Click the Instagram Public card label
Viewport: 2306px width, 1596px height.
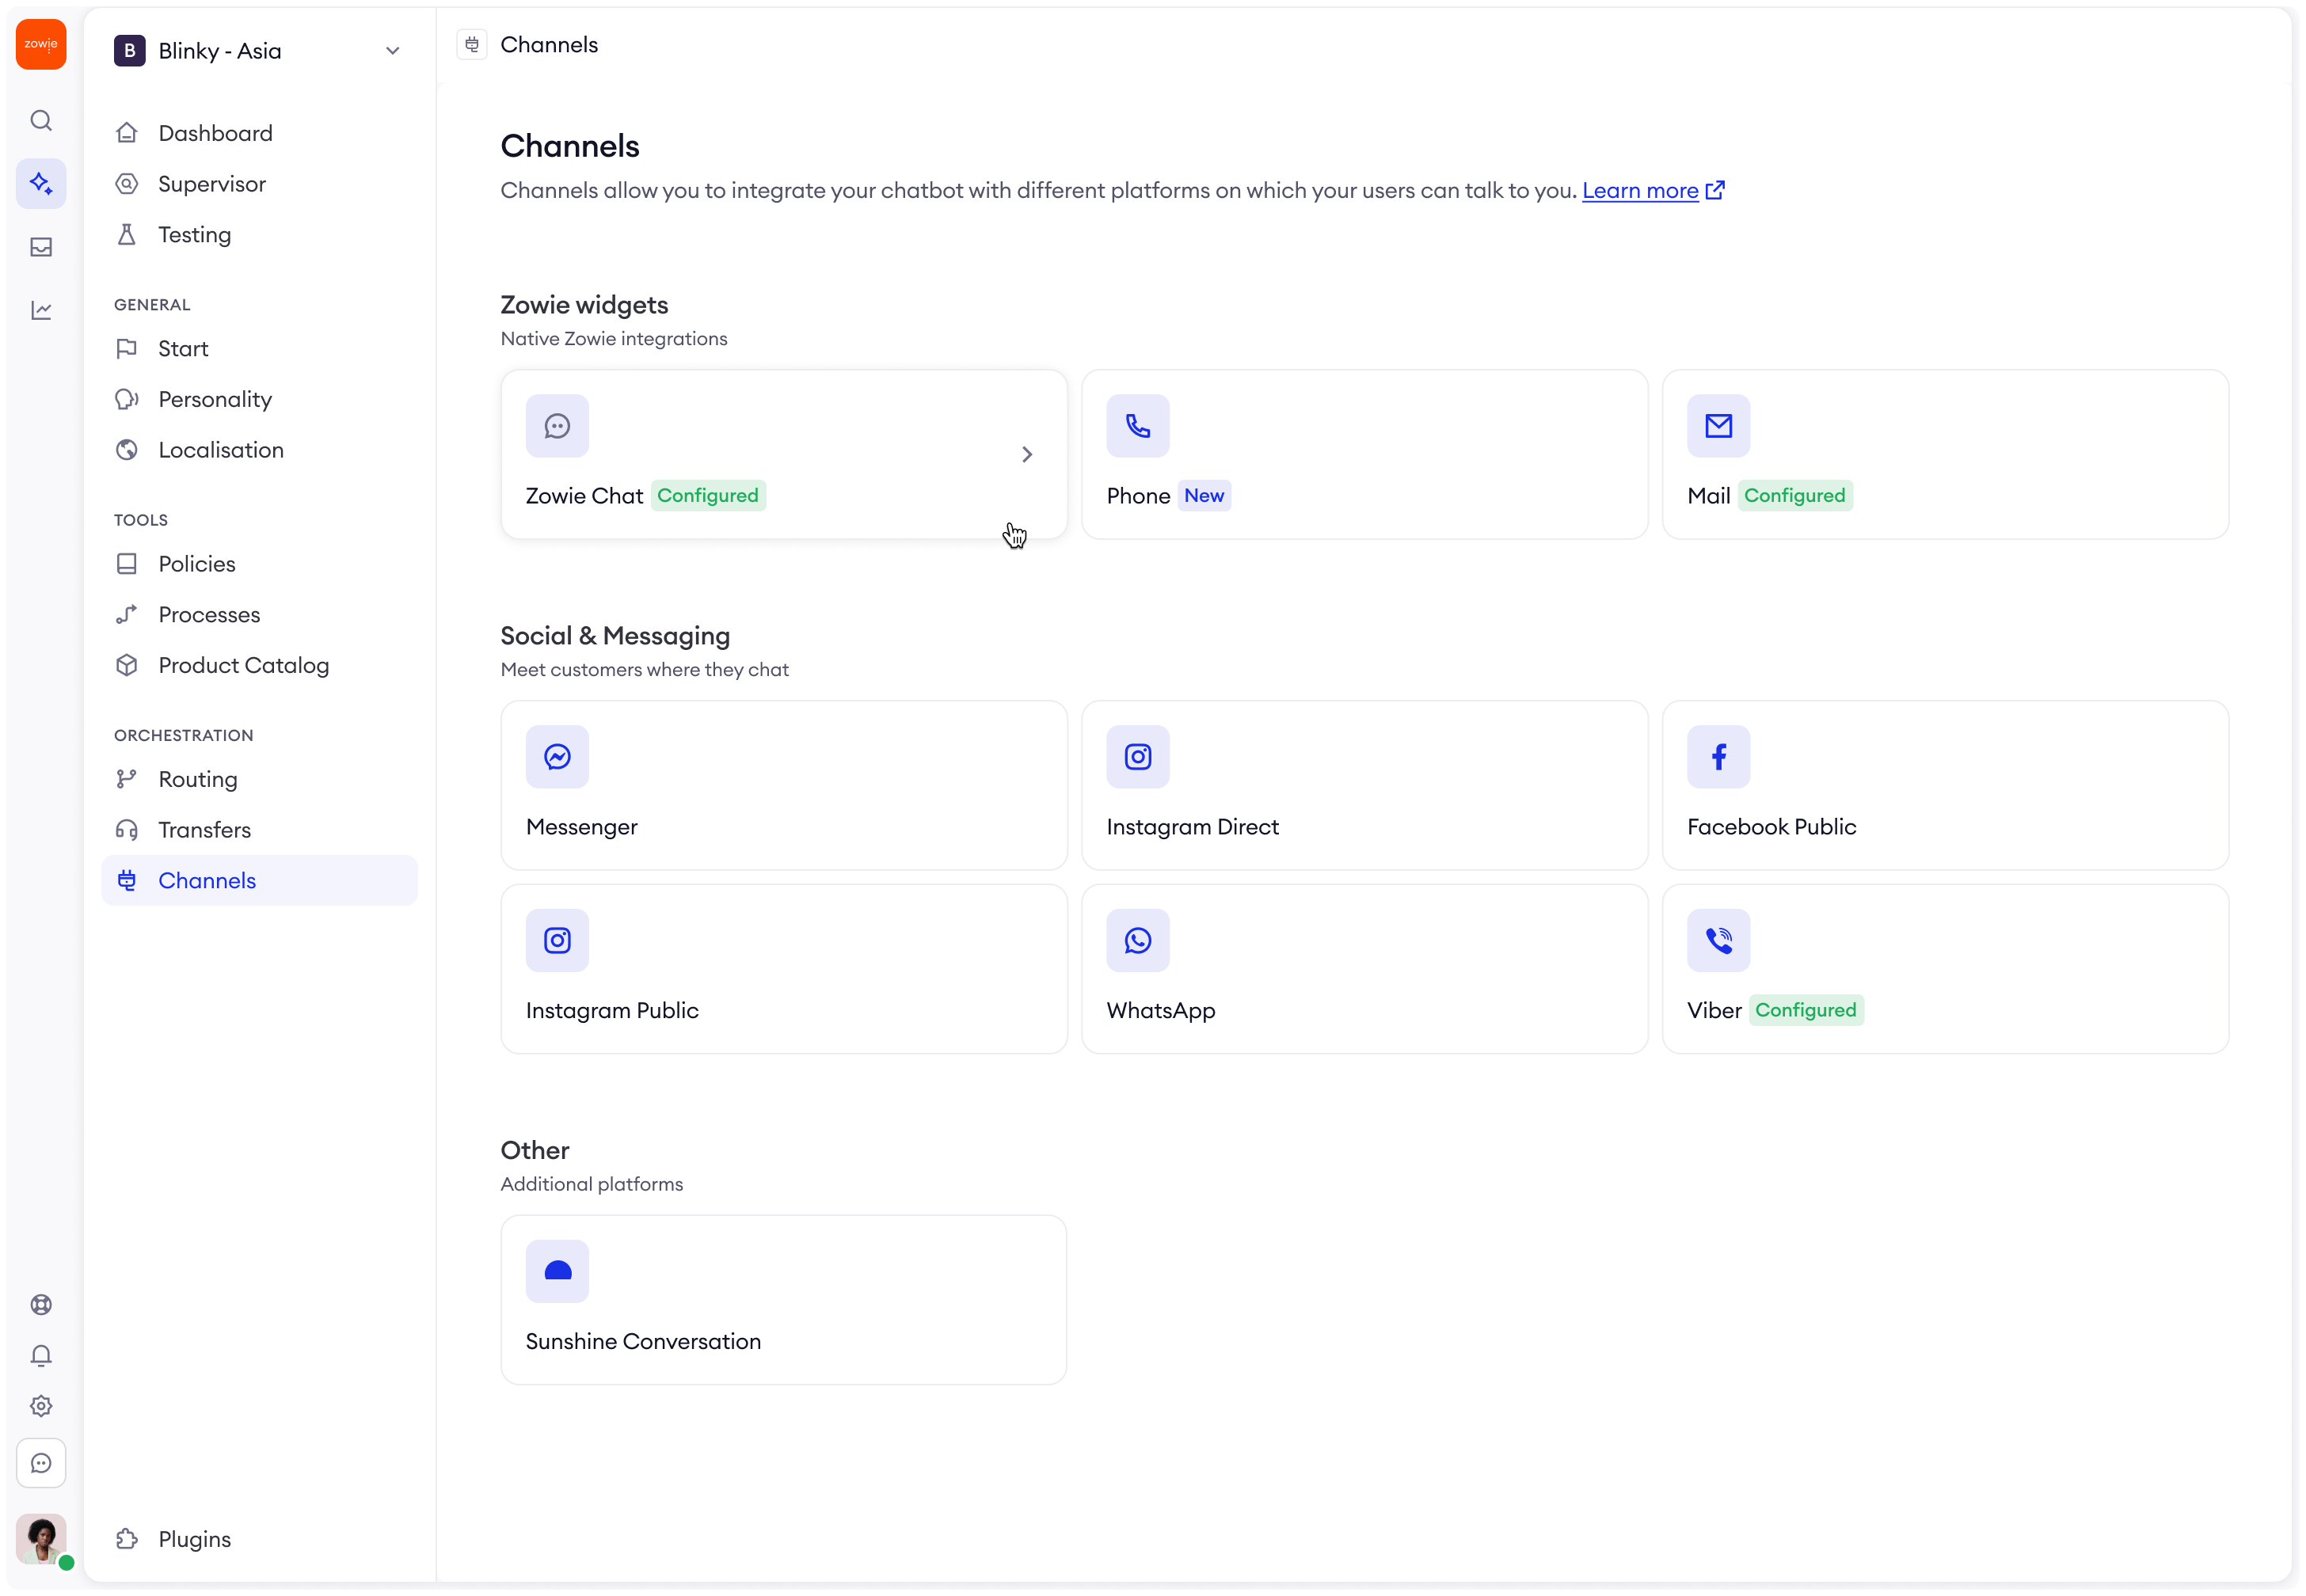tap(612, 1011)
